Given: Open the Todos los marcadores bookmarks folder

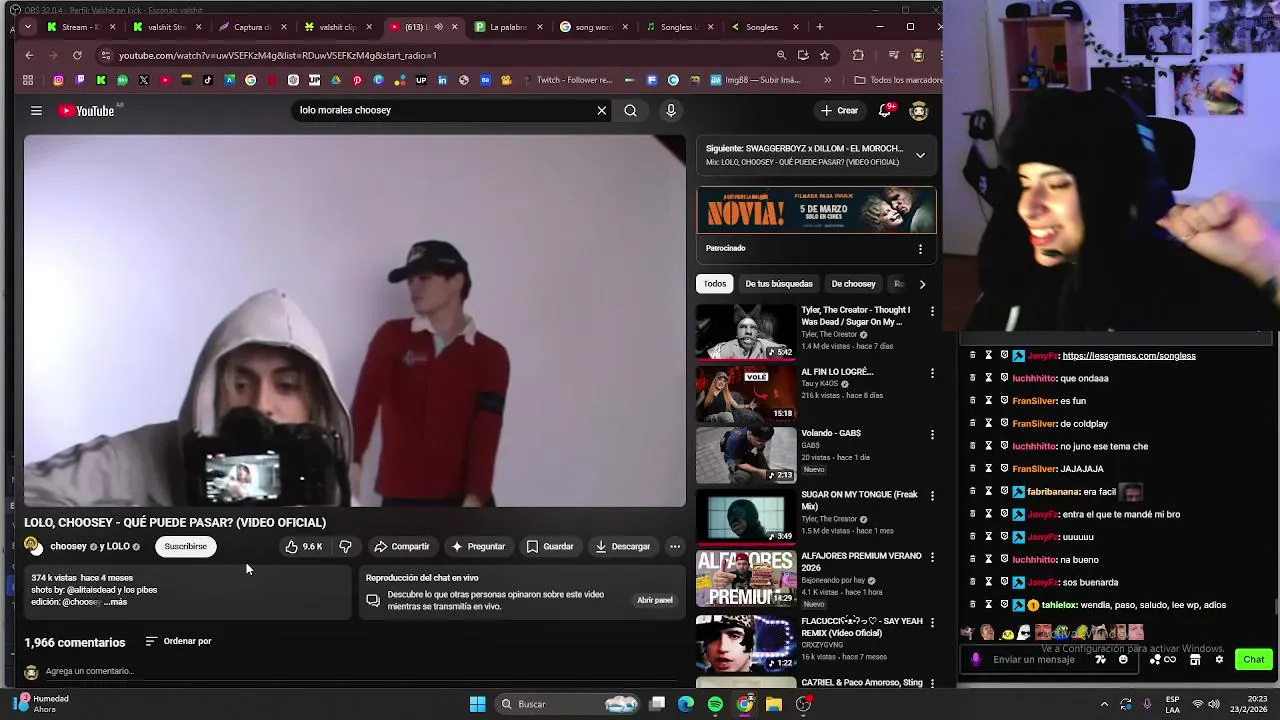Looking at the screenshot, I should [x=898, y=80].
